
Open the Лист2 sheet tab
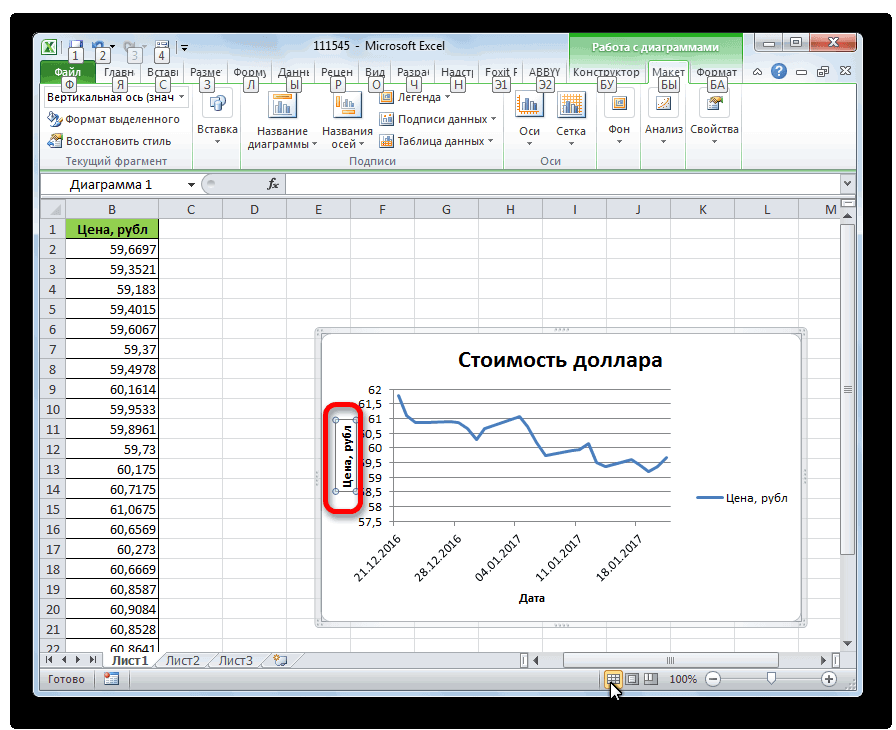183,660
